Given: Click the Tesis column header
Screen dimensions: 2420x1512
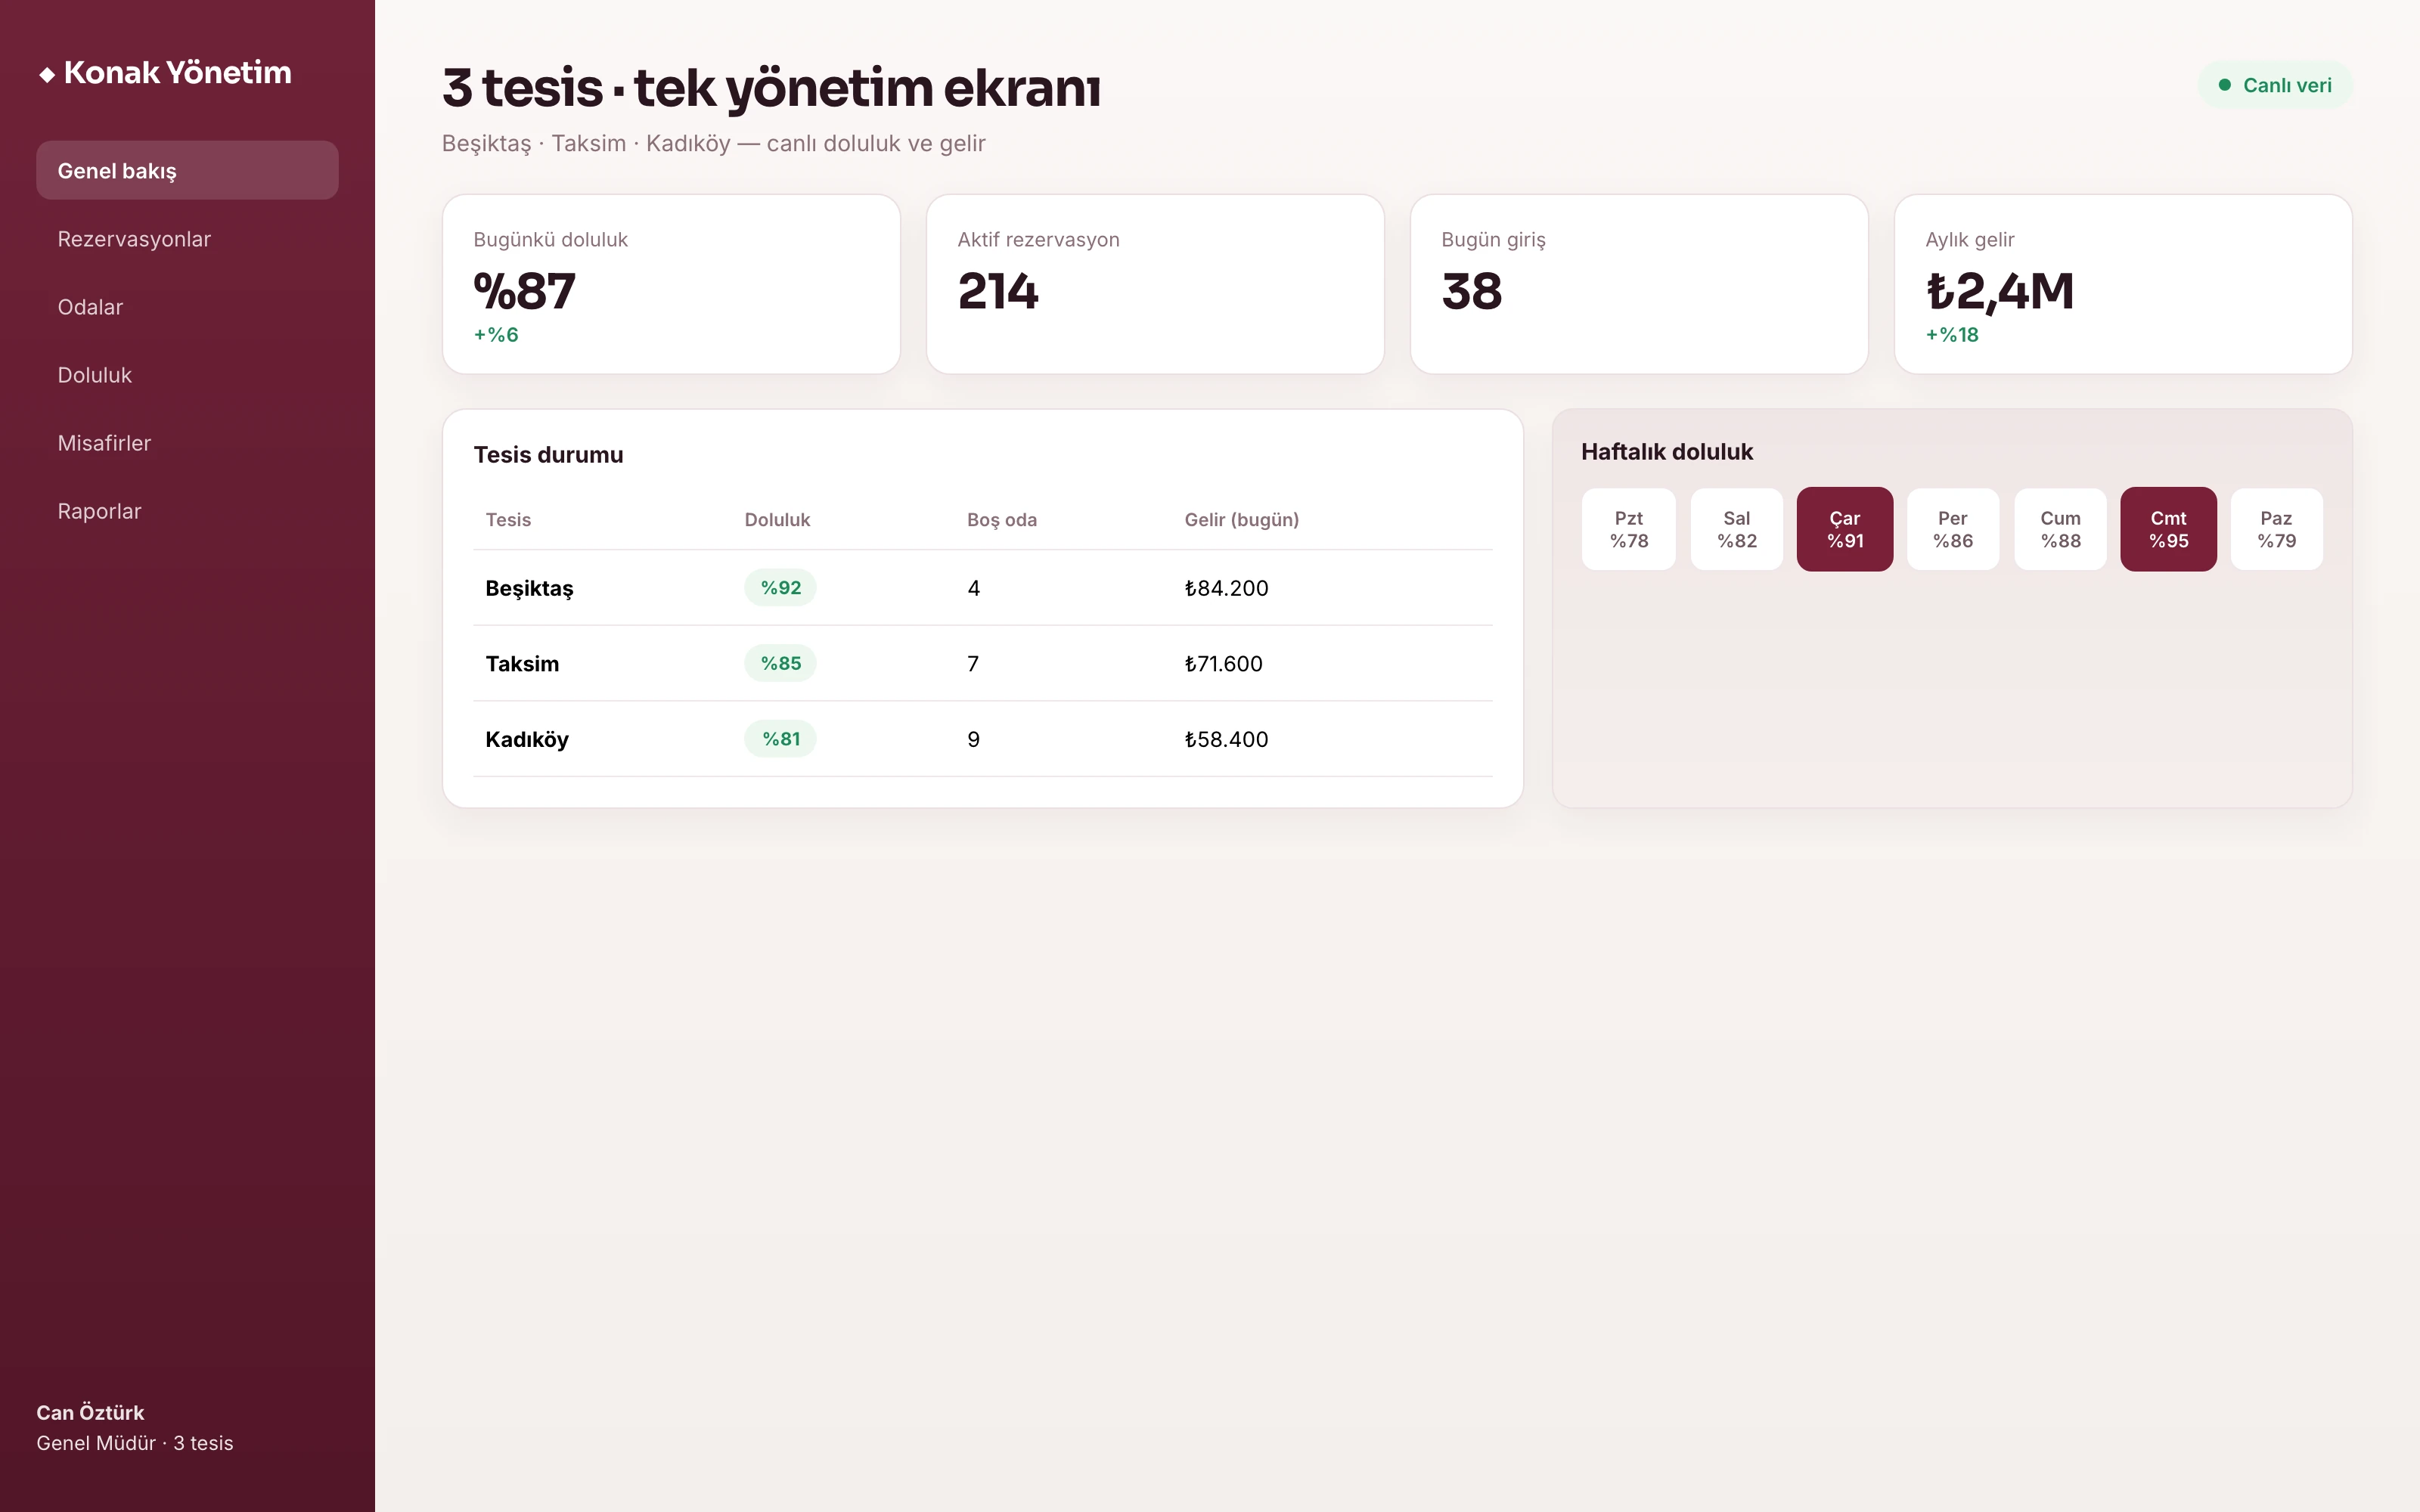Looking at the screenshot, I should click(x=508, y=520).
